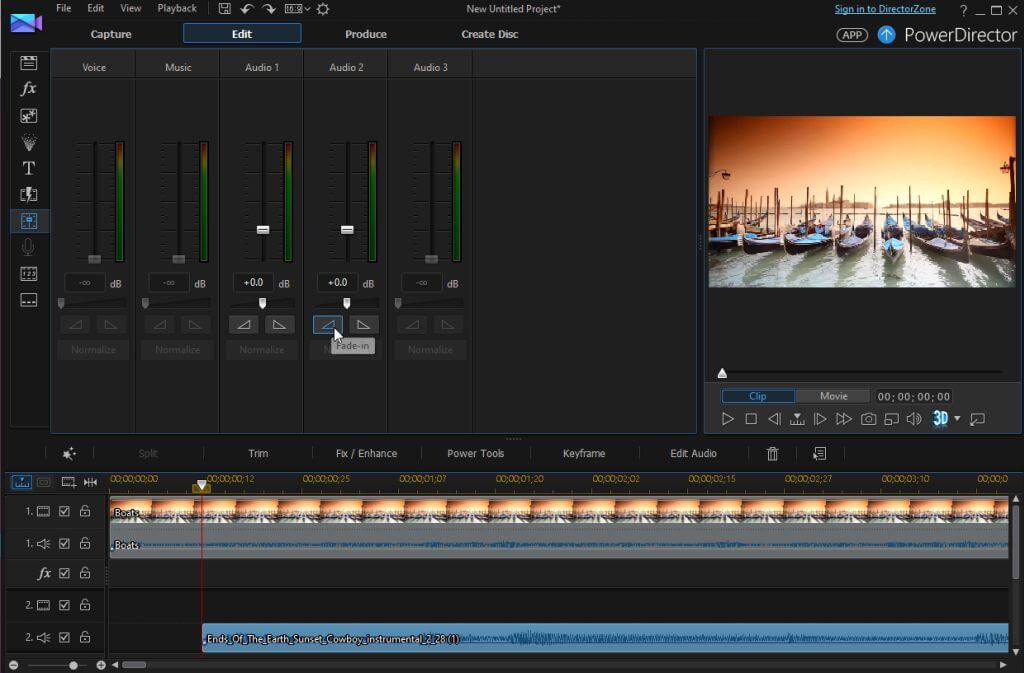Delete selected clip using trash icon
This screenshot has width=1024, height=673.
tap(772, 454)
